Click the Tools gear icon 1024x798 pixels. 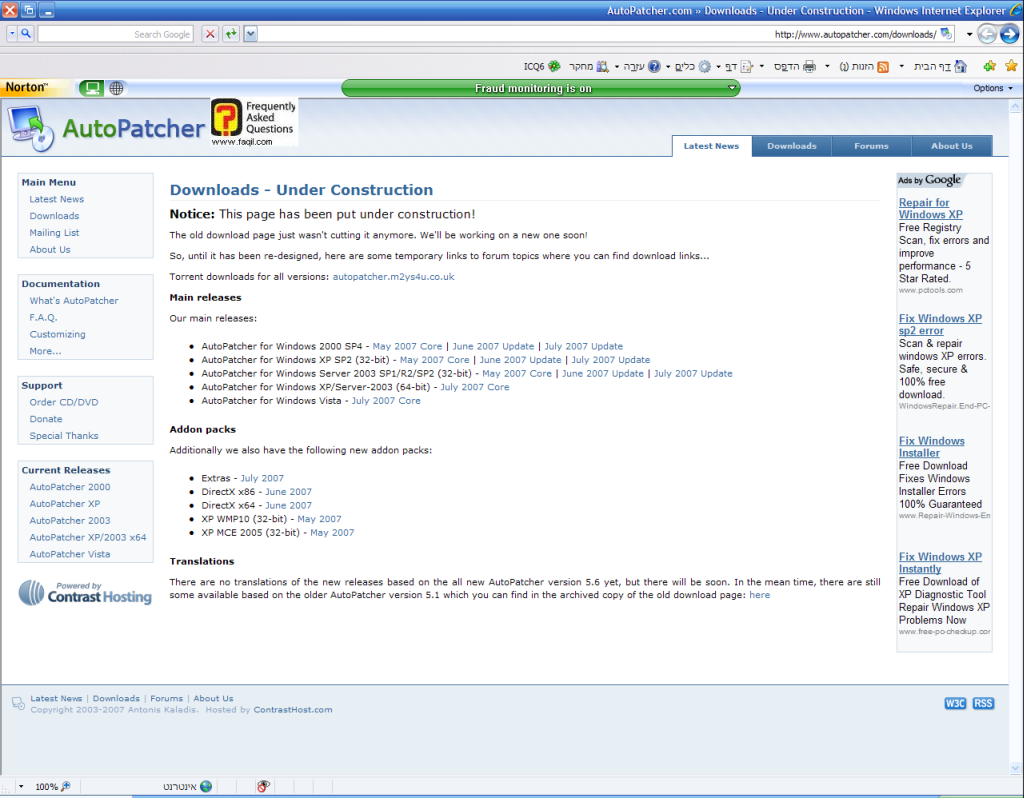[x=705, y=67]
